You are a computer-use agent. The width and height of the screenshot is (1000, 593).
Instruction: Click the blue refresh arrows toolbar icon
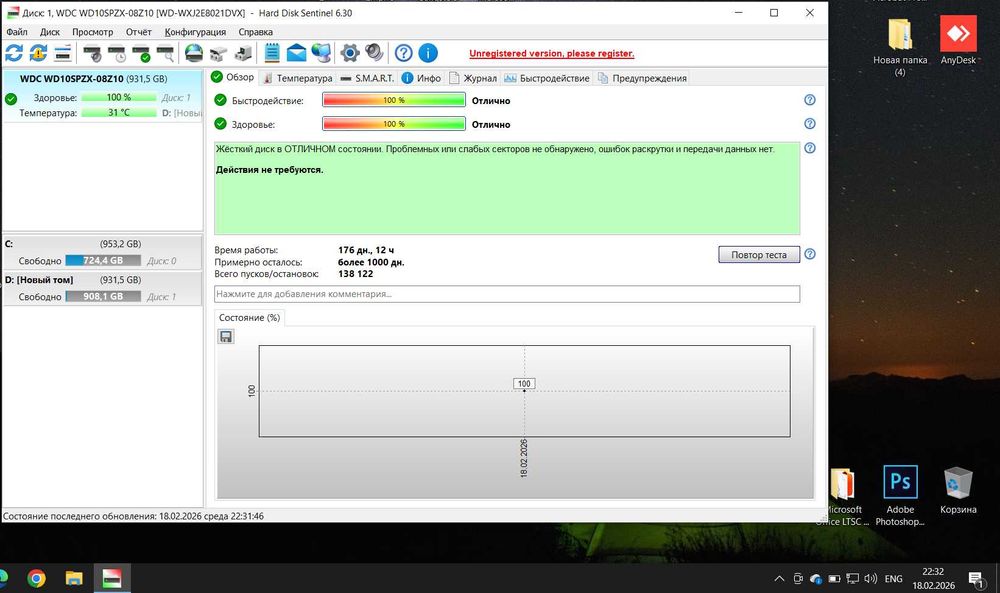tap(14, 53)
